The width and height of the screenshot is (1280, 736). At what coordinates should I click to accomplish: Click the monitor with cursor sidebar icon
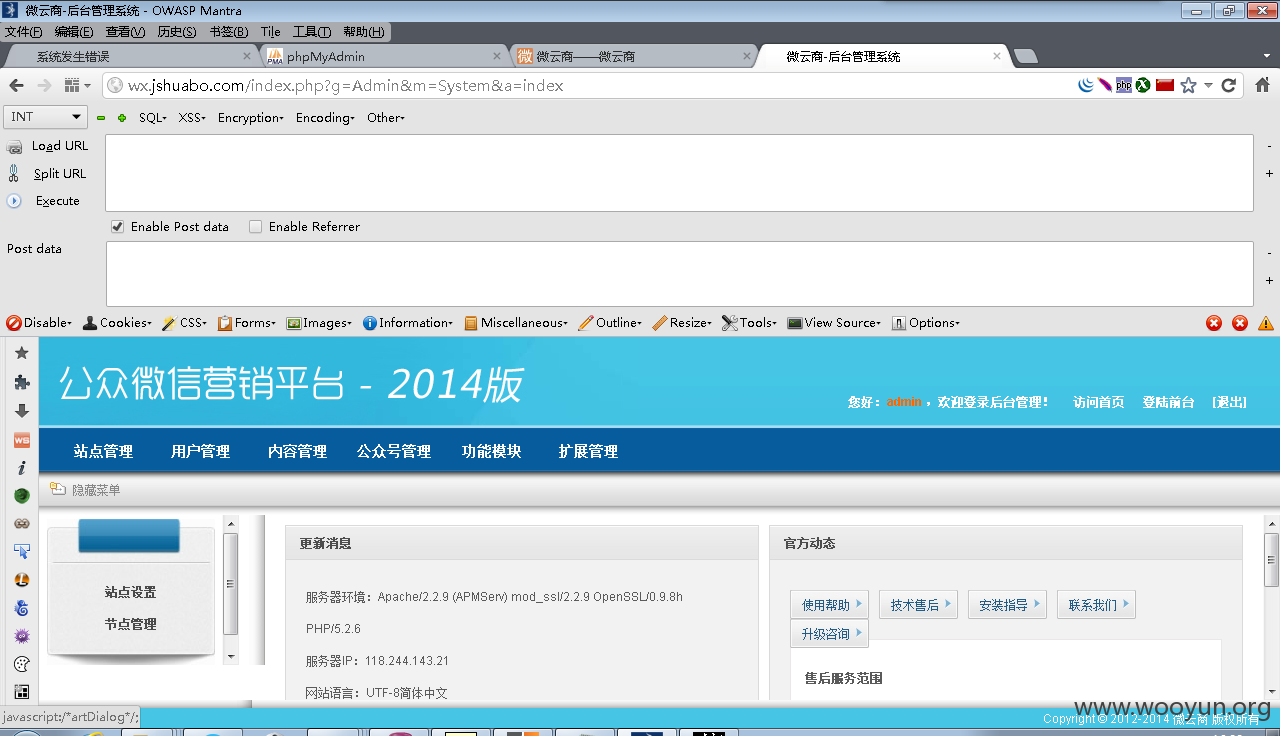[x=21, y=551]
